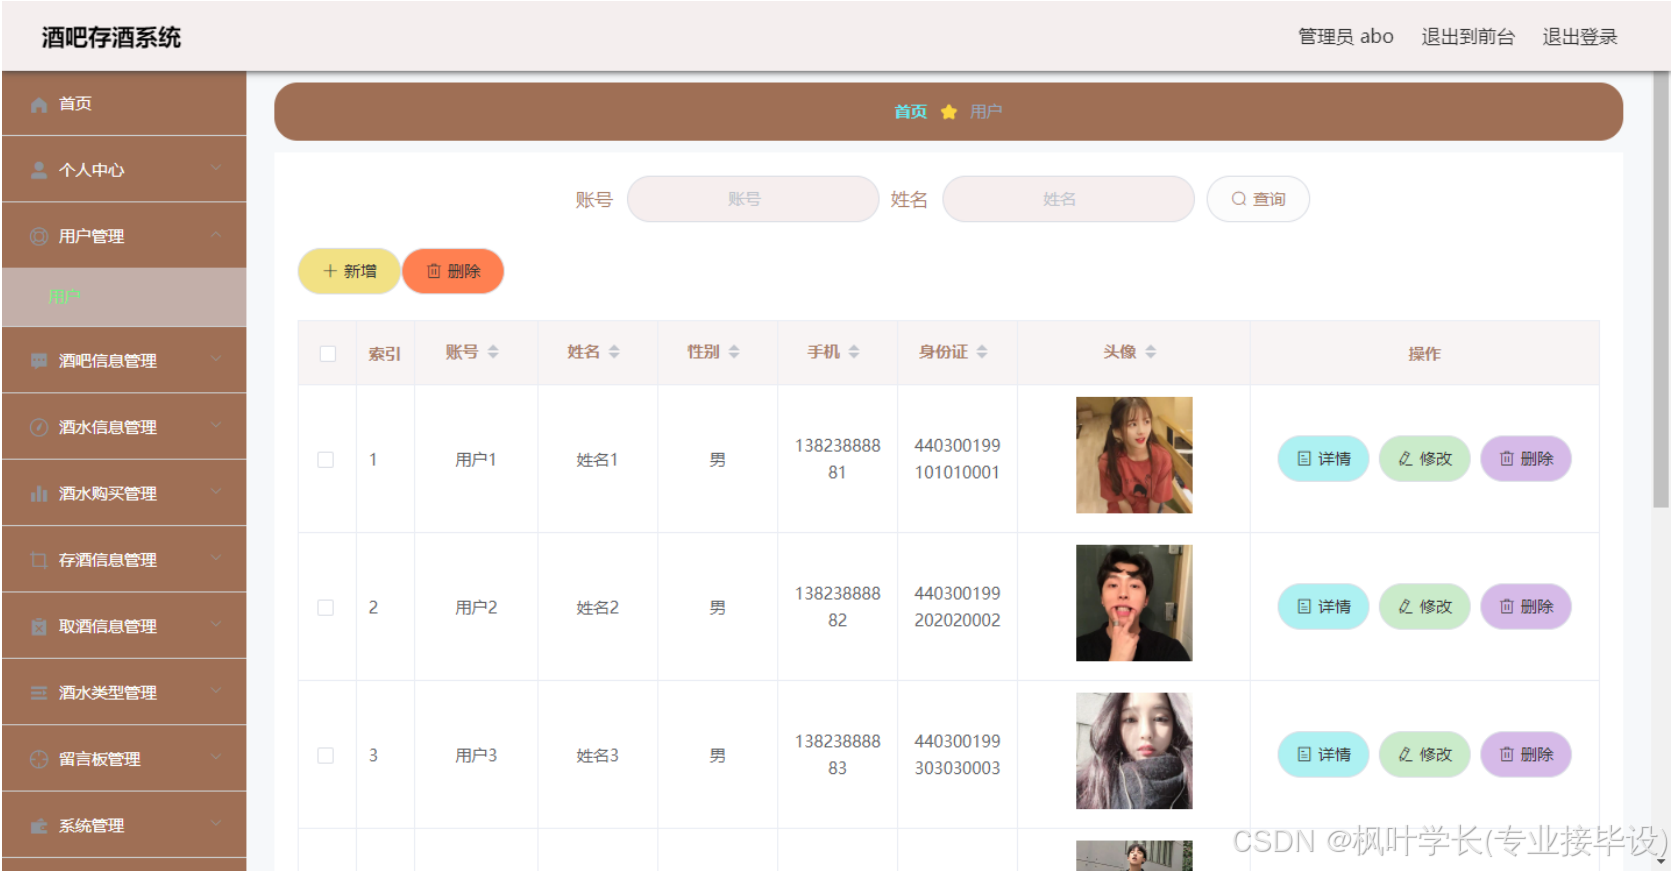The width and height of the screenshot is (1672, 871).
Task: Collapse the 用户管理 menu chevron
Action: 216,235
